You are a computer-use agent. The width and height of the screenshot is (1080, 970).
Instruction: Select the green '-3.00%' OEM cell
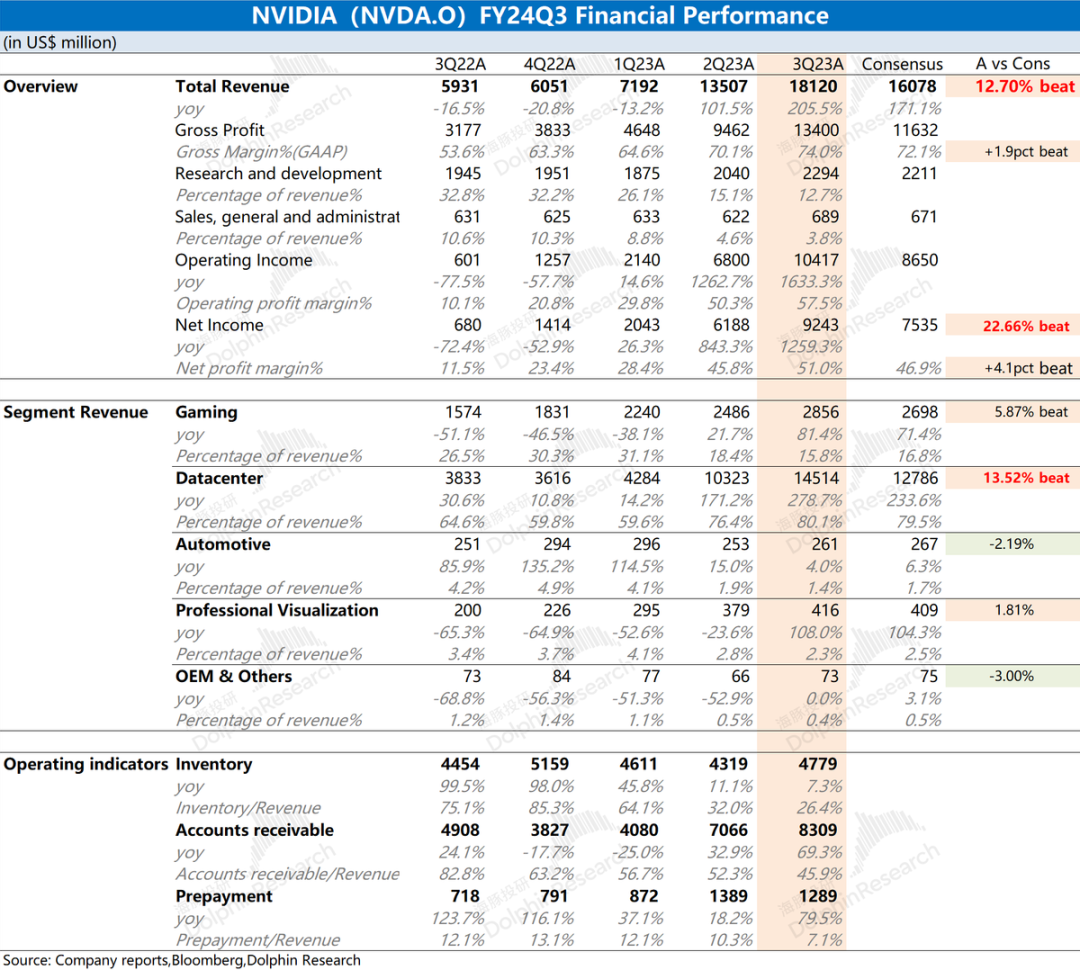pos(1013,677)
